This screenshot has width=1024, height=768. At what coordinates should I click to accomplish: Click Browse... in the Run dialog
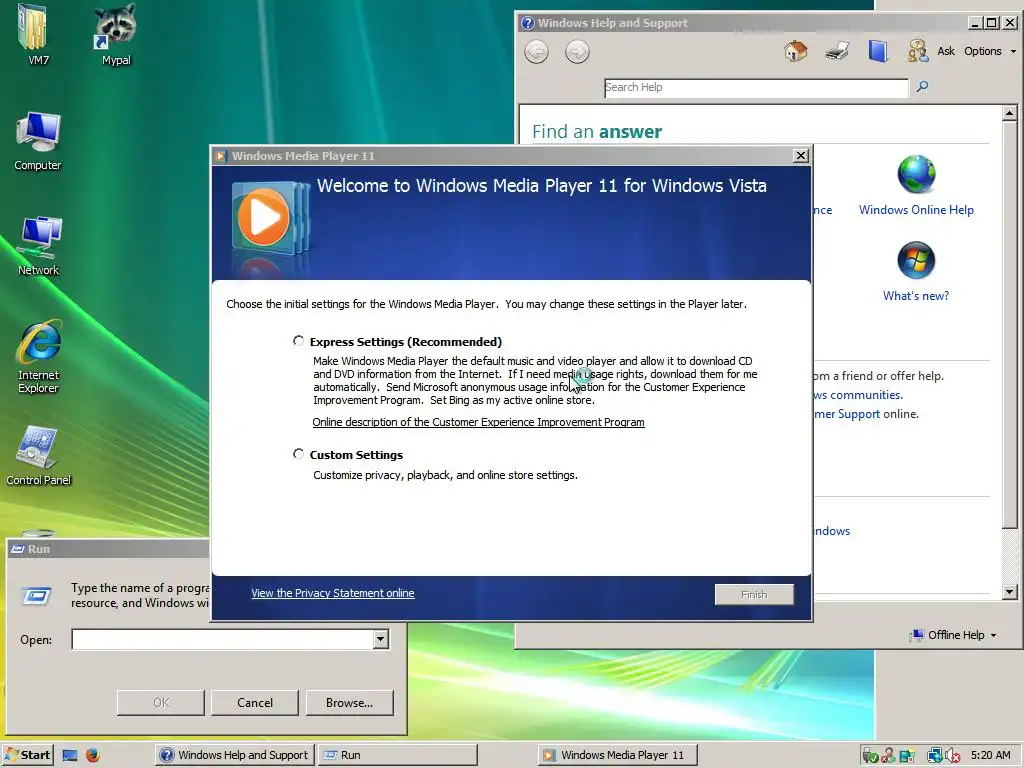click(349, 703)
